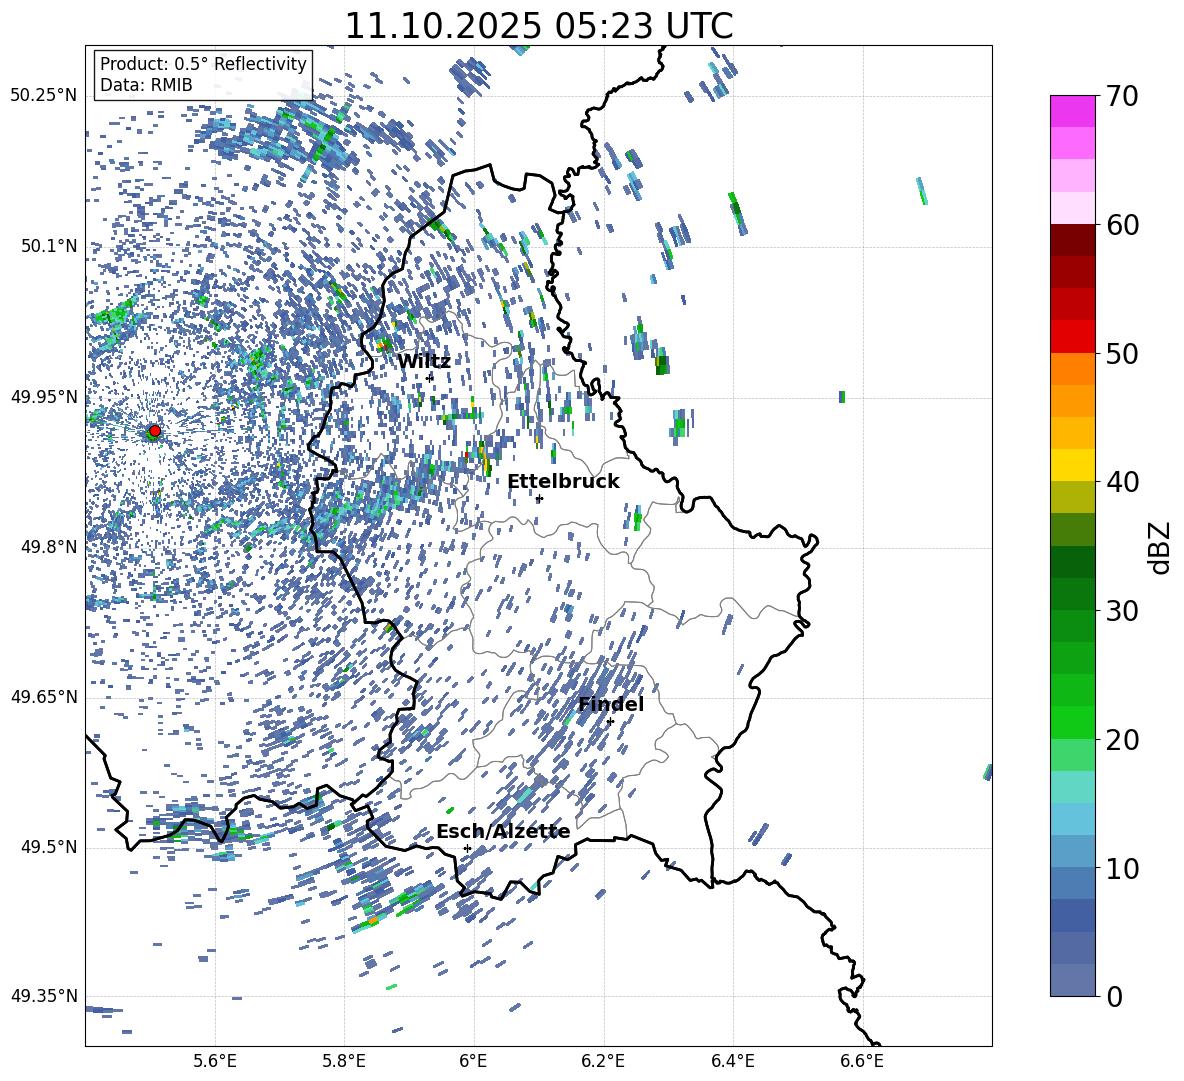Click the 6.4°E longitude label
The width and height of the screenshot is (1184, 1081).
(732, 1061)
